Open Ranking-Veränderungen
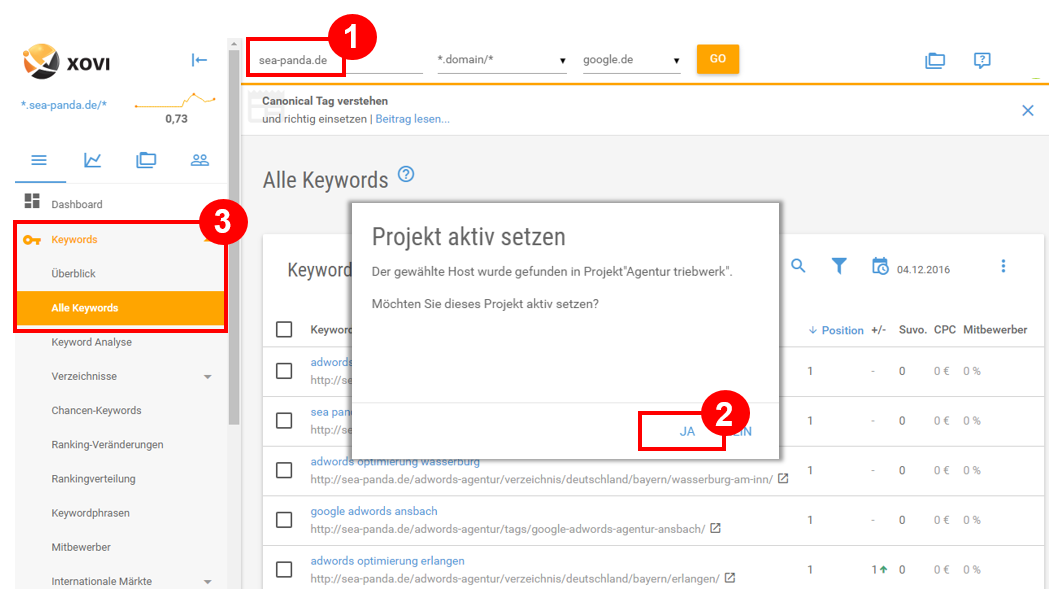This screenshot has width=1056, height=589. pos(107,444)
